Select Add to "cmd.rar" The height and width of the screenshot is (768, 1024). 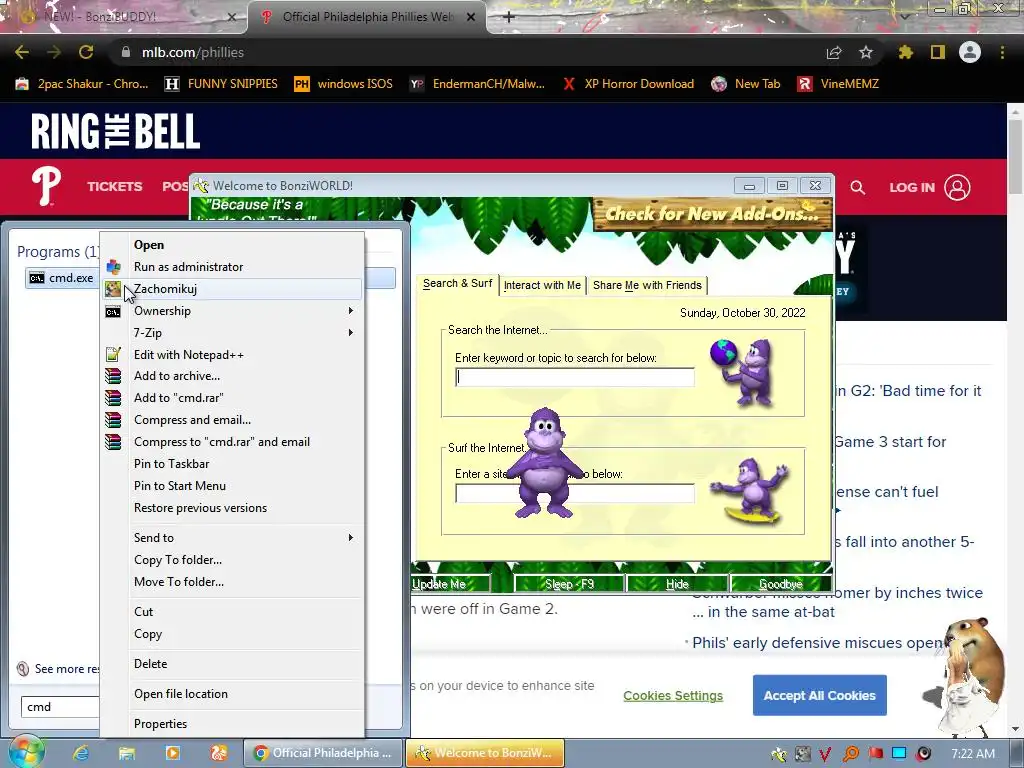click(x=232, y=398)
